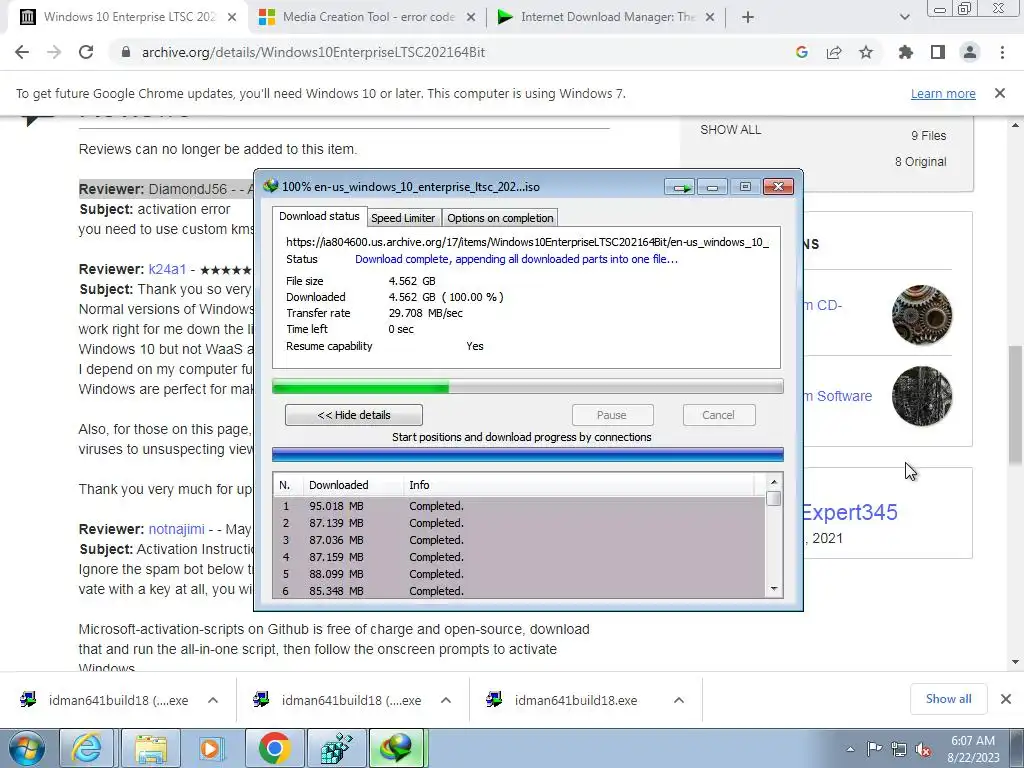
Task: Click the Cancel download button
Action: [x=718, y=415]
